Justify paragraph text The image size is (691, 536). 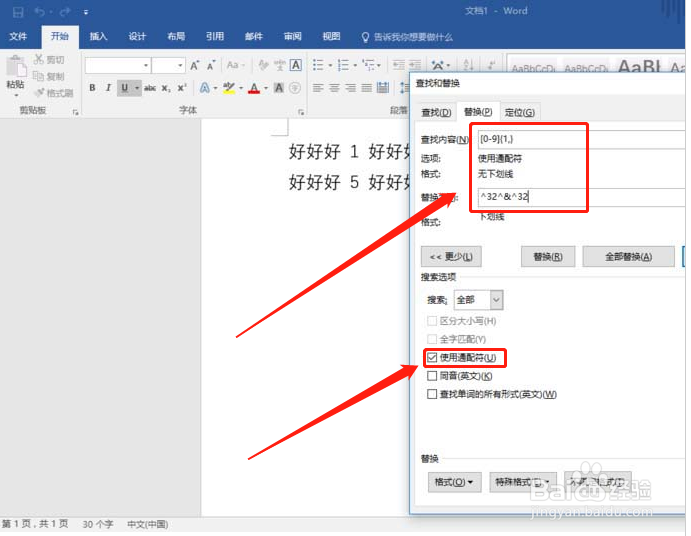(x=367, y=88)
